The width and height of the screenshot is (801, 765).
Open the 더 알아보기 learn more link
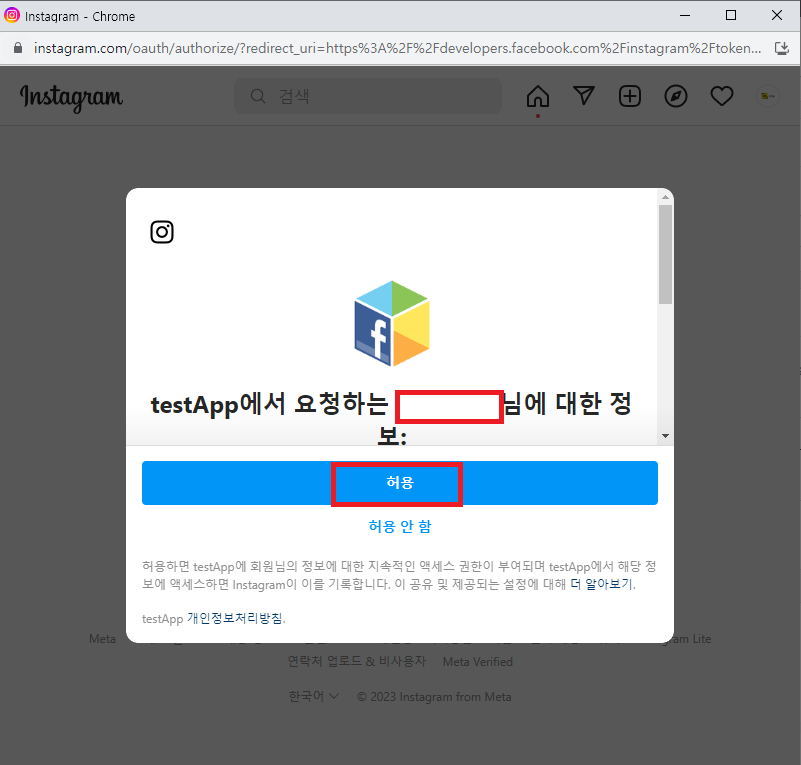pyautogui.click(x=601, y=584)
